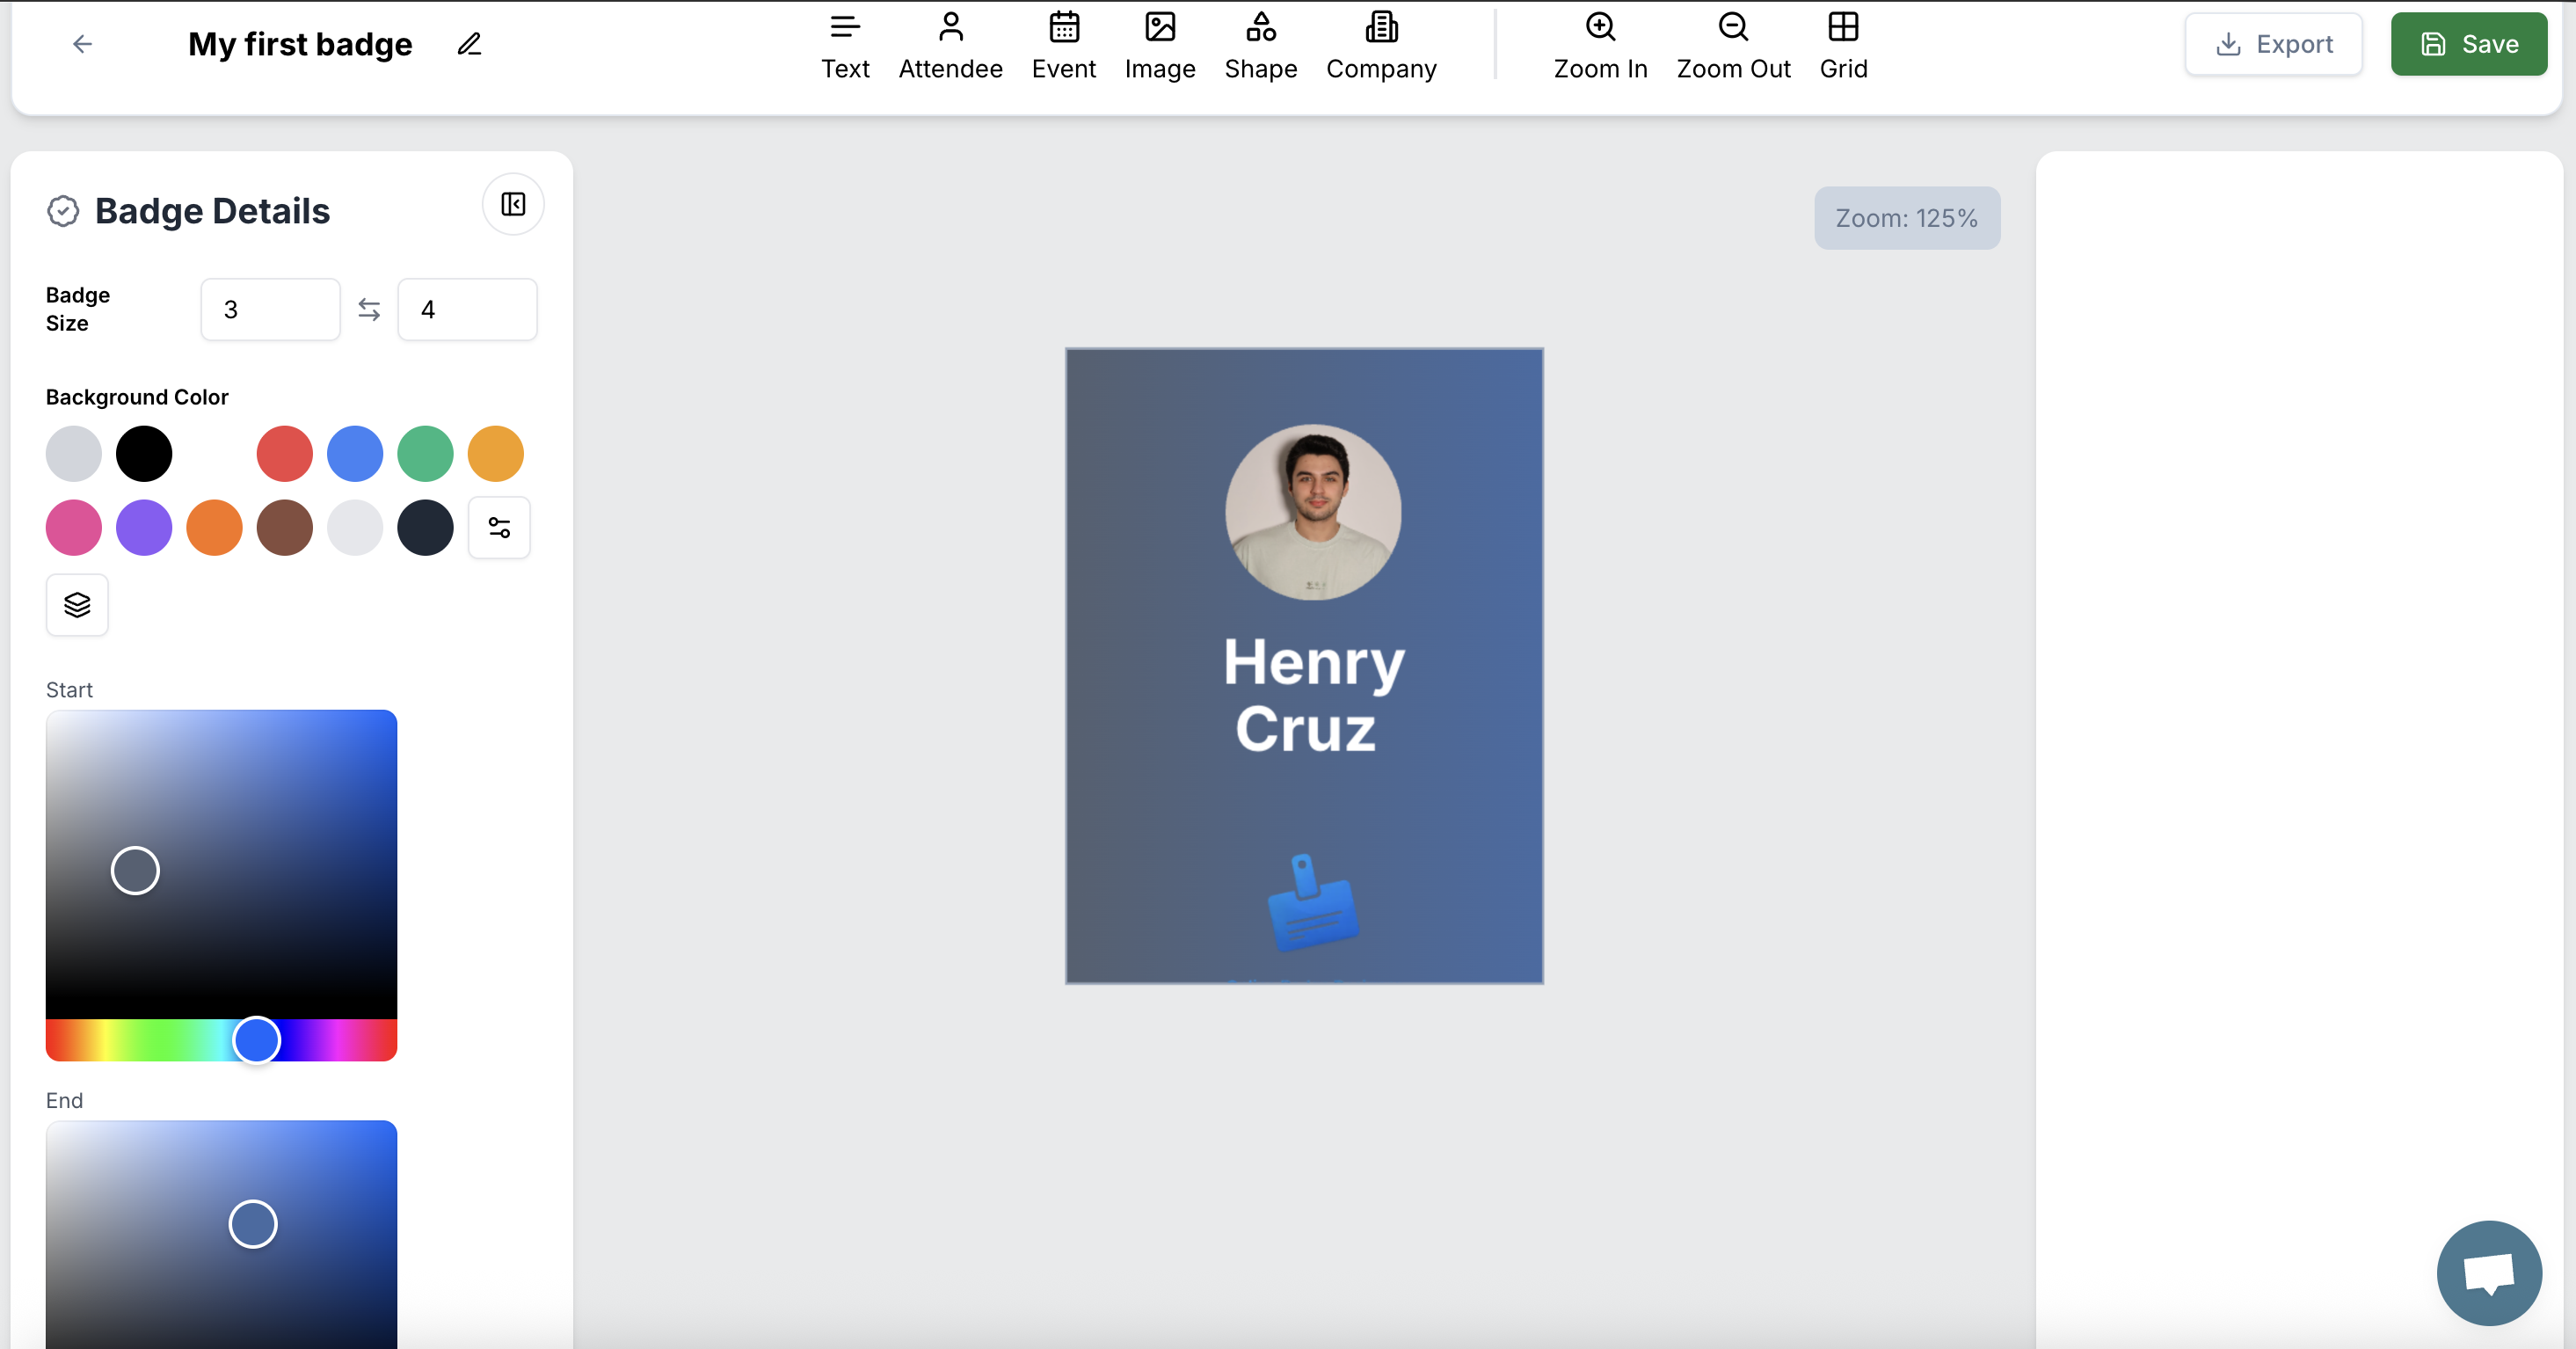Collapse the Badge Details panel
Viewport: 2576px width, 1349px height.
click(512, 205)
